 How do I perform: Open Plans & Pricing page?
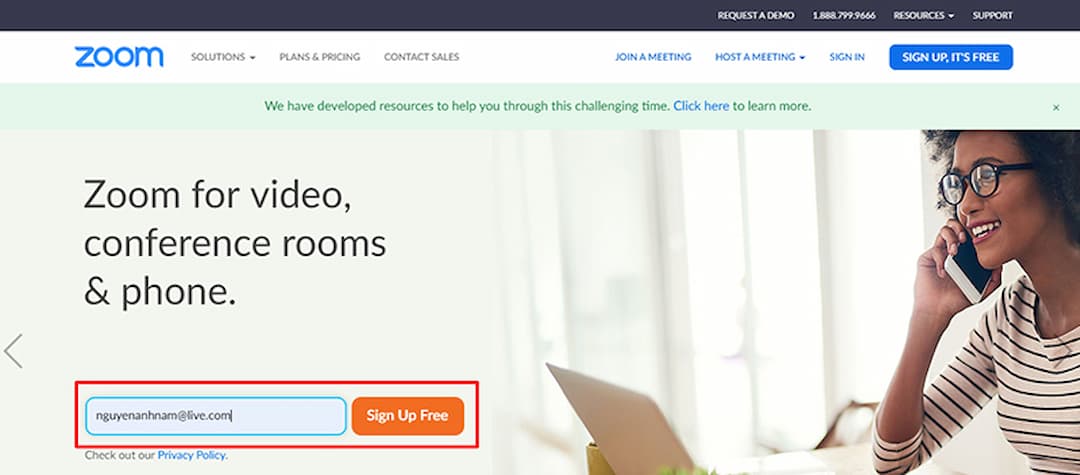coord(320,57)
